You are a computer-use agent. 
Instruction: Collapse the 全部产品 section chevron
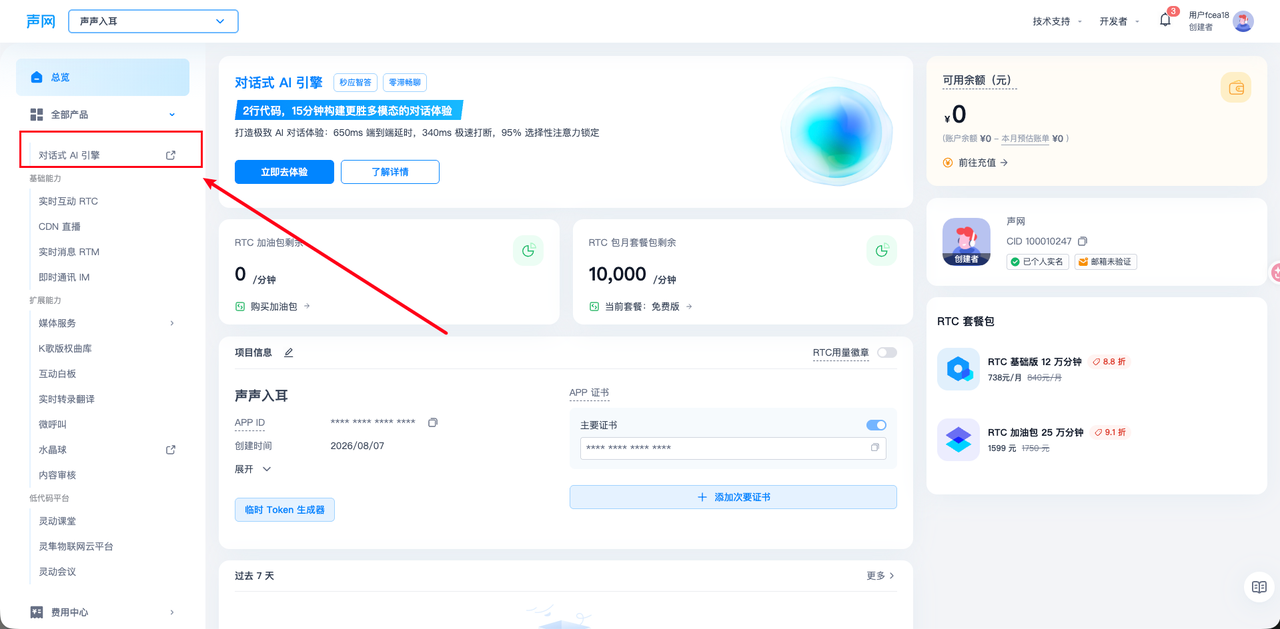[172, 115]
